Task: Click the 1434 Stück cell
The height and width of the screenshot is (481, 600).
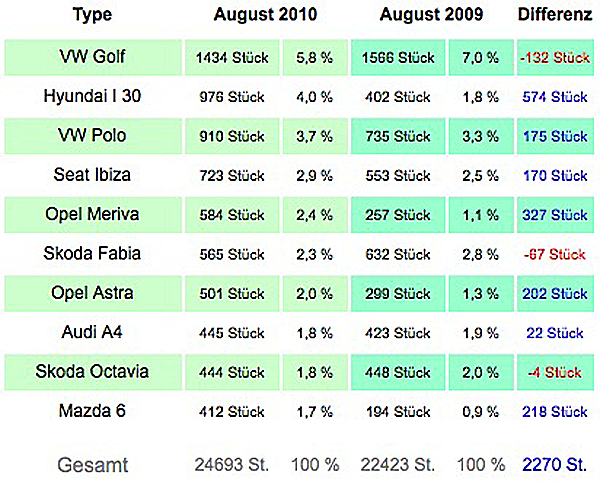Action: [x=232, y=57]
